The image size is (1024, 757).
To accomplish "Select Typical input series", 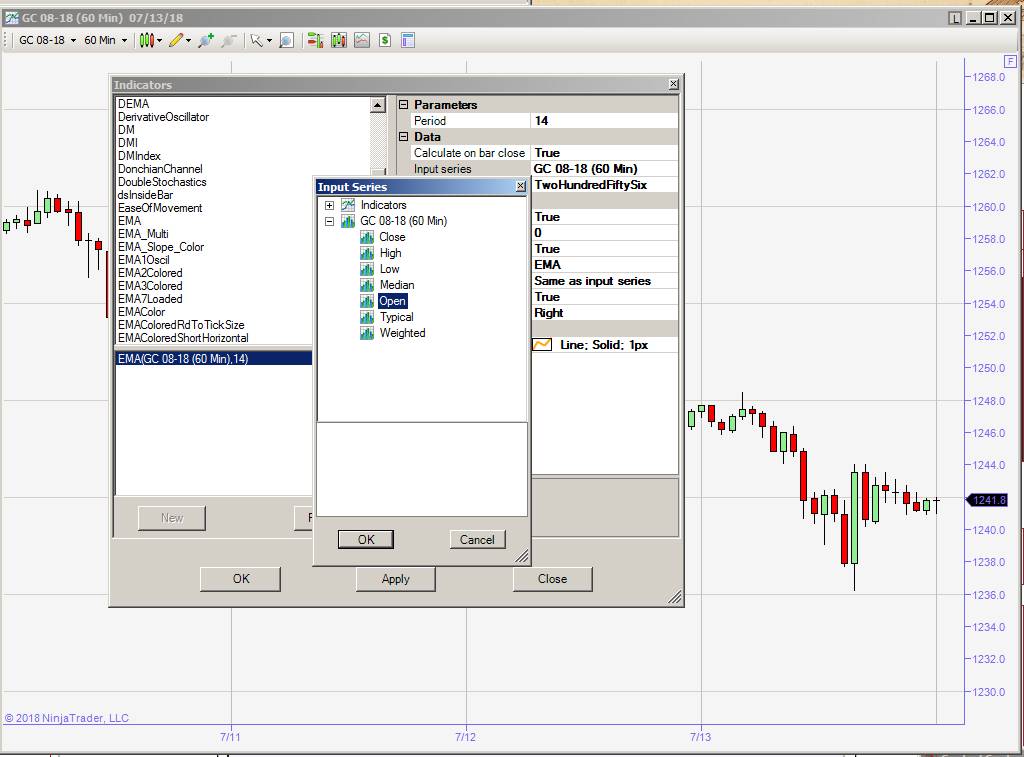I will (396, 317).
